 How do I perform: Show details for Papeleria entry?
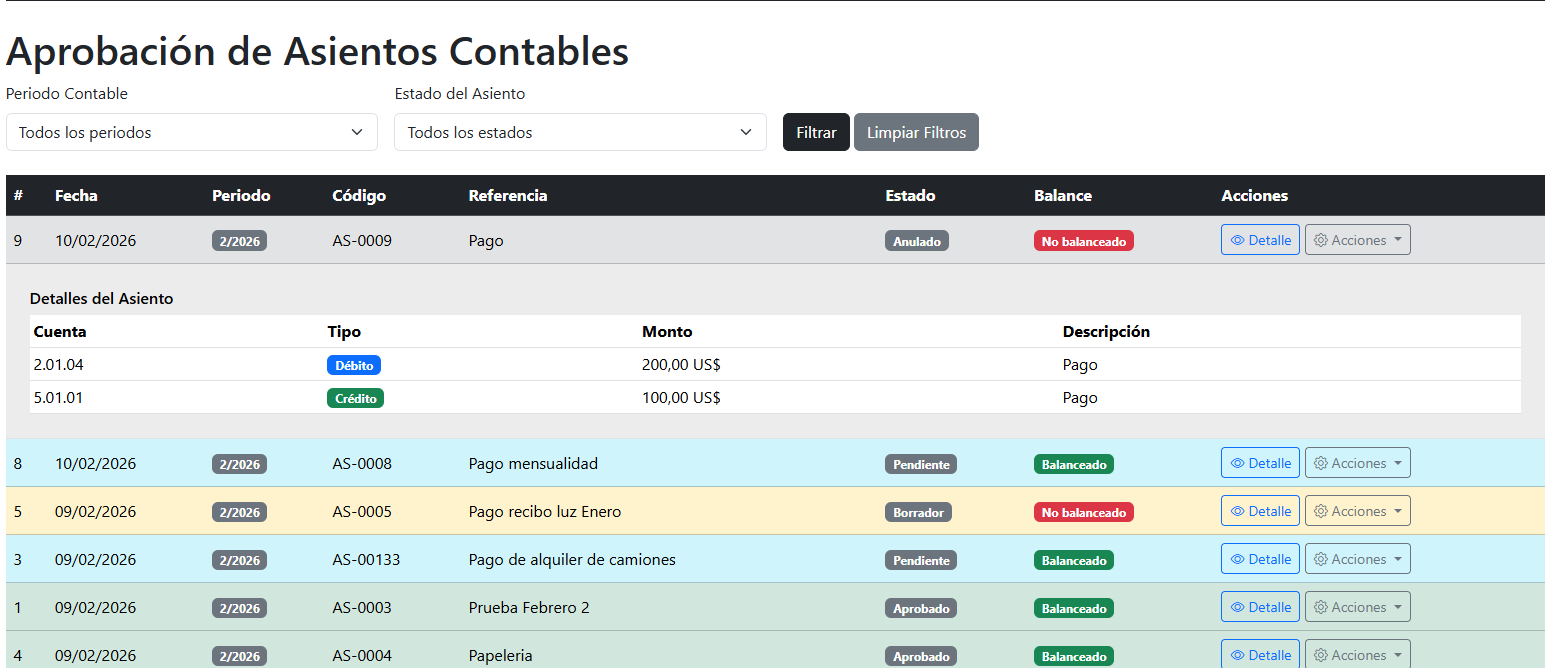(x=1260, y=655)
